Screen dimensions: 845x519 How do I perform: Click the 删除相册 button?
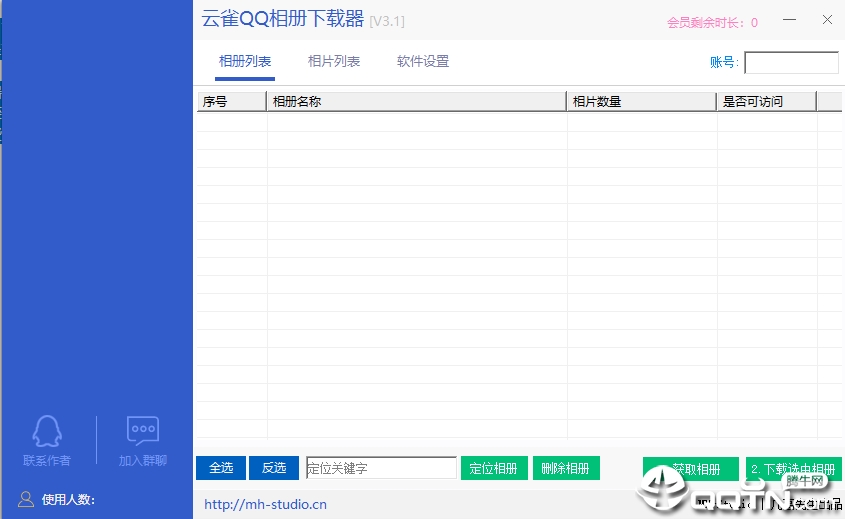566,468
